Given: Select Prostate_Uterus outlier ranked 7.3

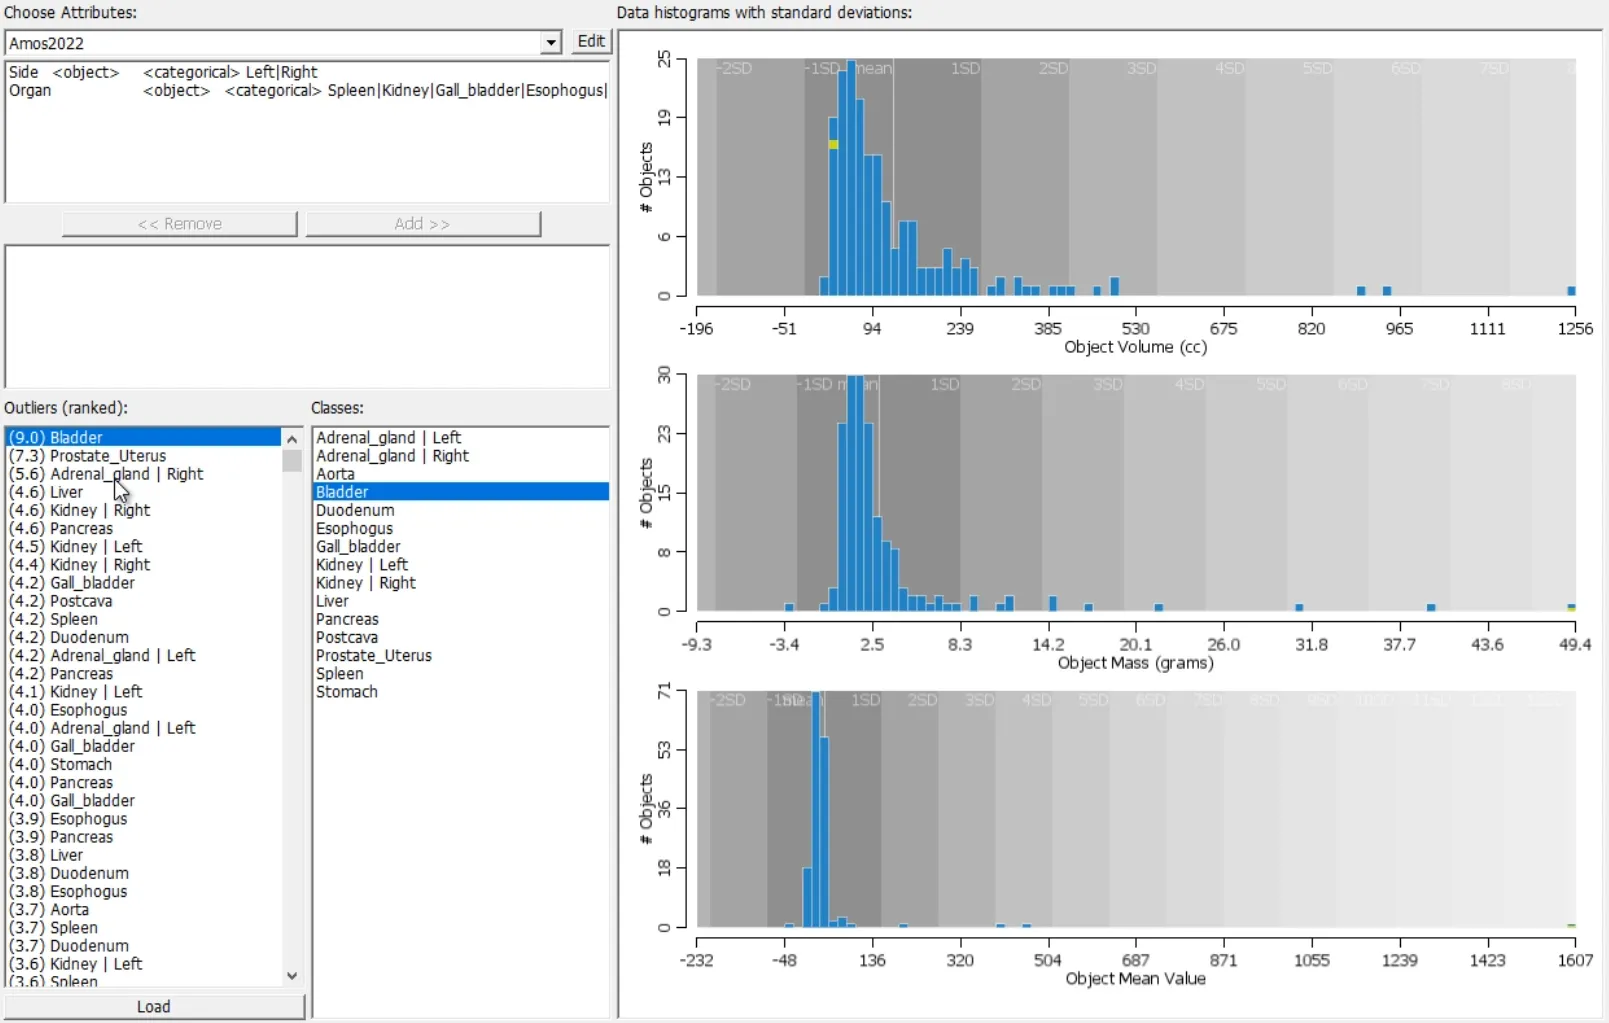Looking at the screenshot, I should [x=108, y=456].
